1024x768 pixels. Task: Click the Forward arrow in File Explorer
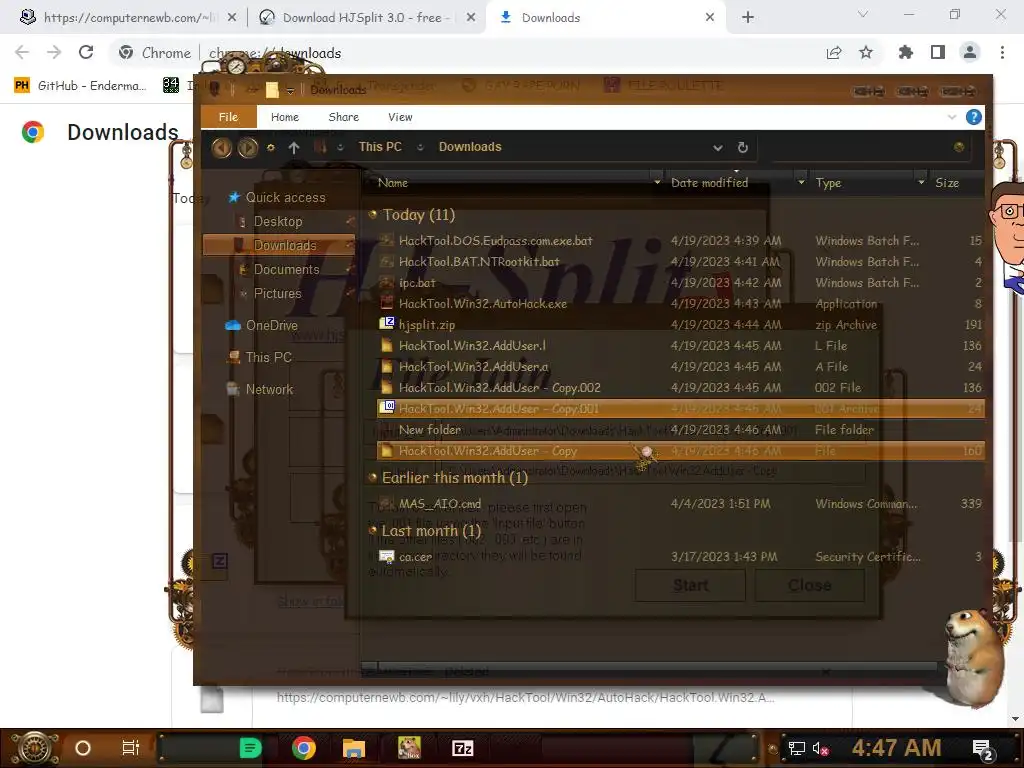coord(248,148)
